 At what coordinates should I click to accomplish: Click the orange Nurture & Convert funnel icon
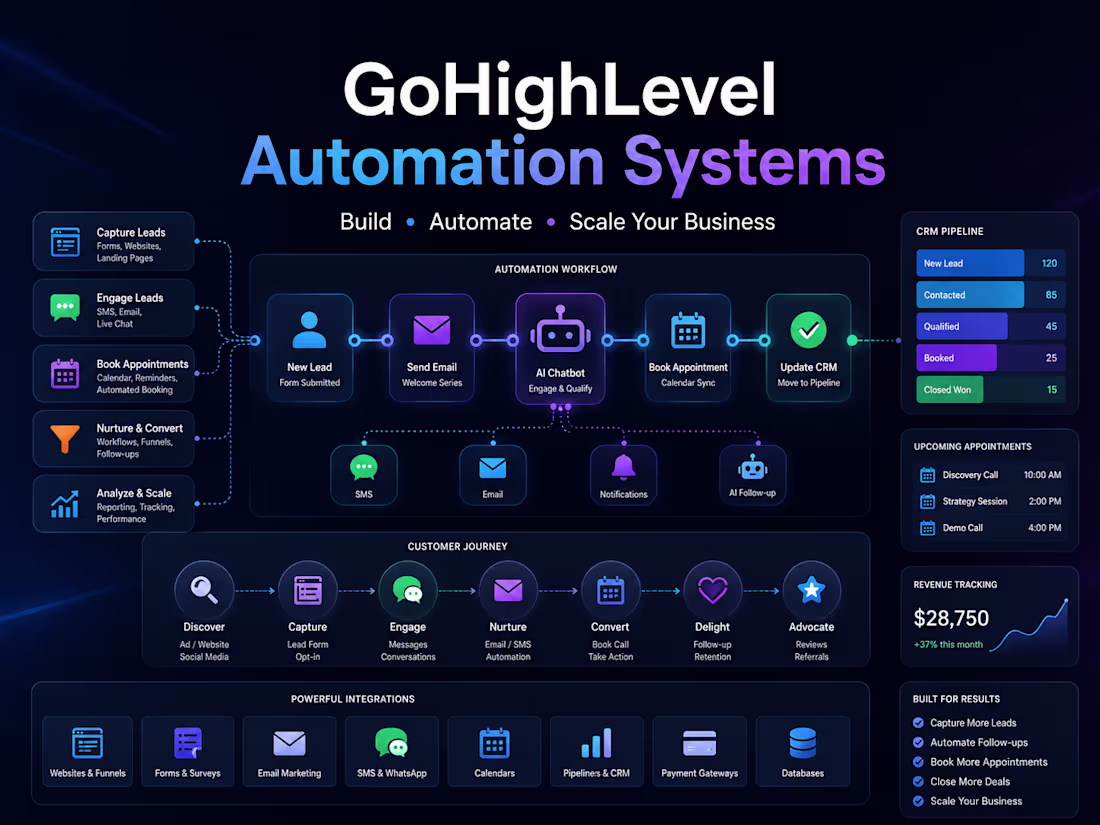click(65, 438)
